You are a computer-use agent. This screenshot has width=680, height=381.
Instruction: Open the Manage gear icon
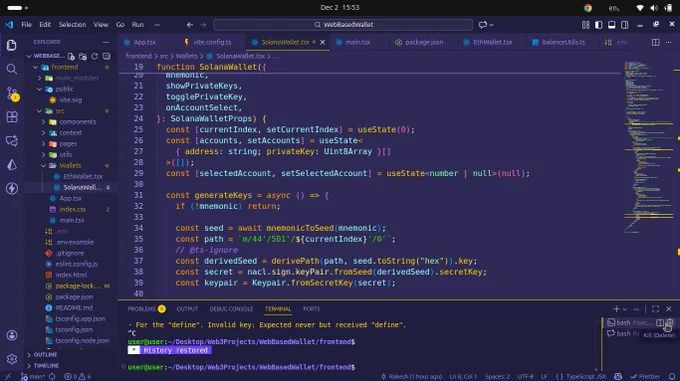12,358
